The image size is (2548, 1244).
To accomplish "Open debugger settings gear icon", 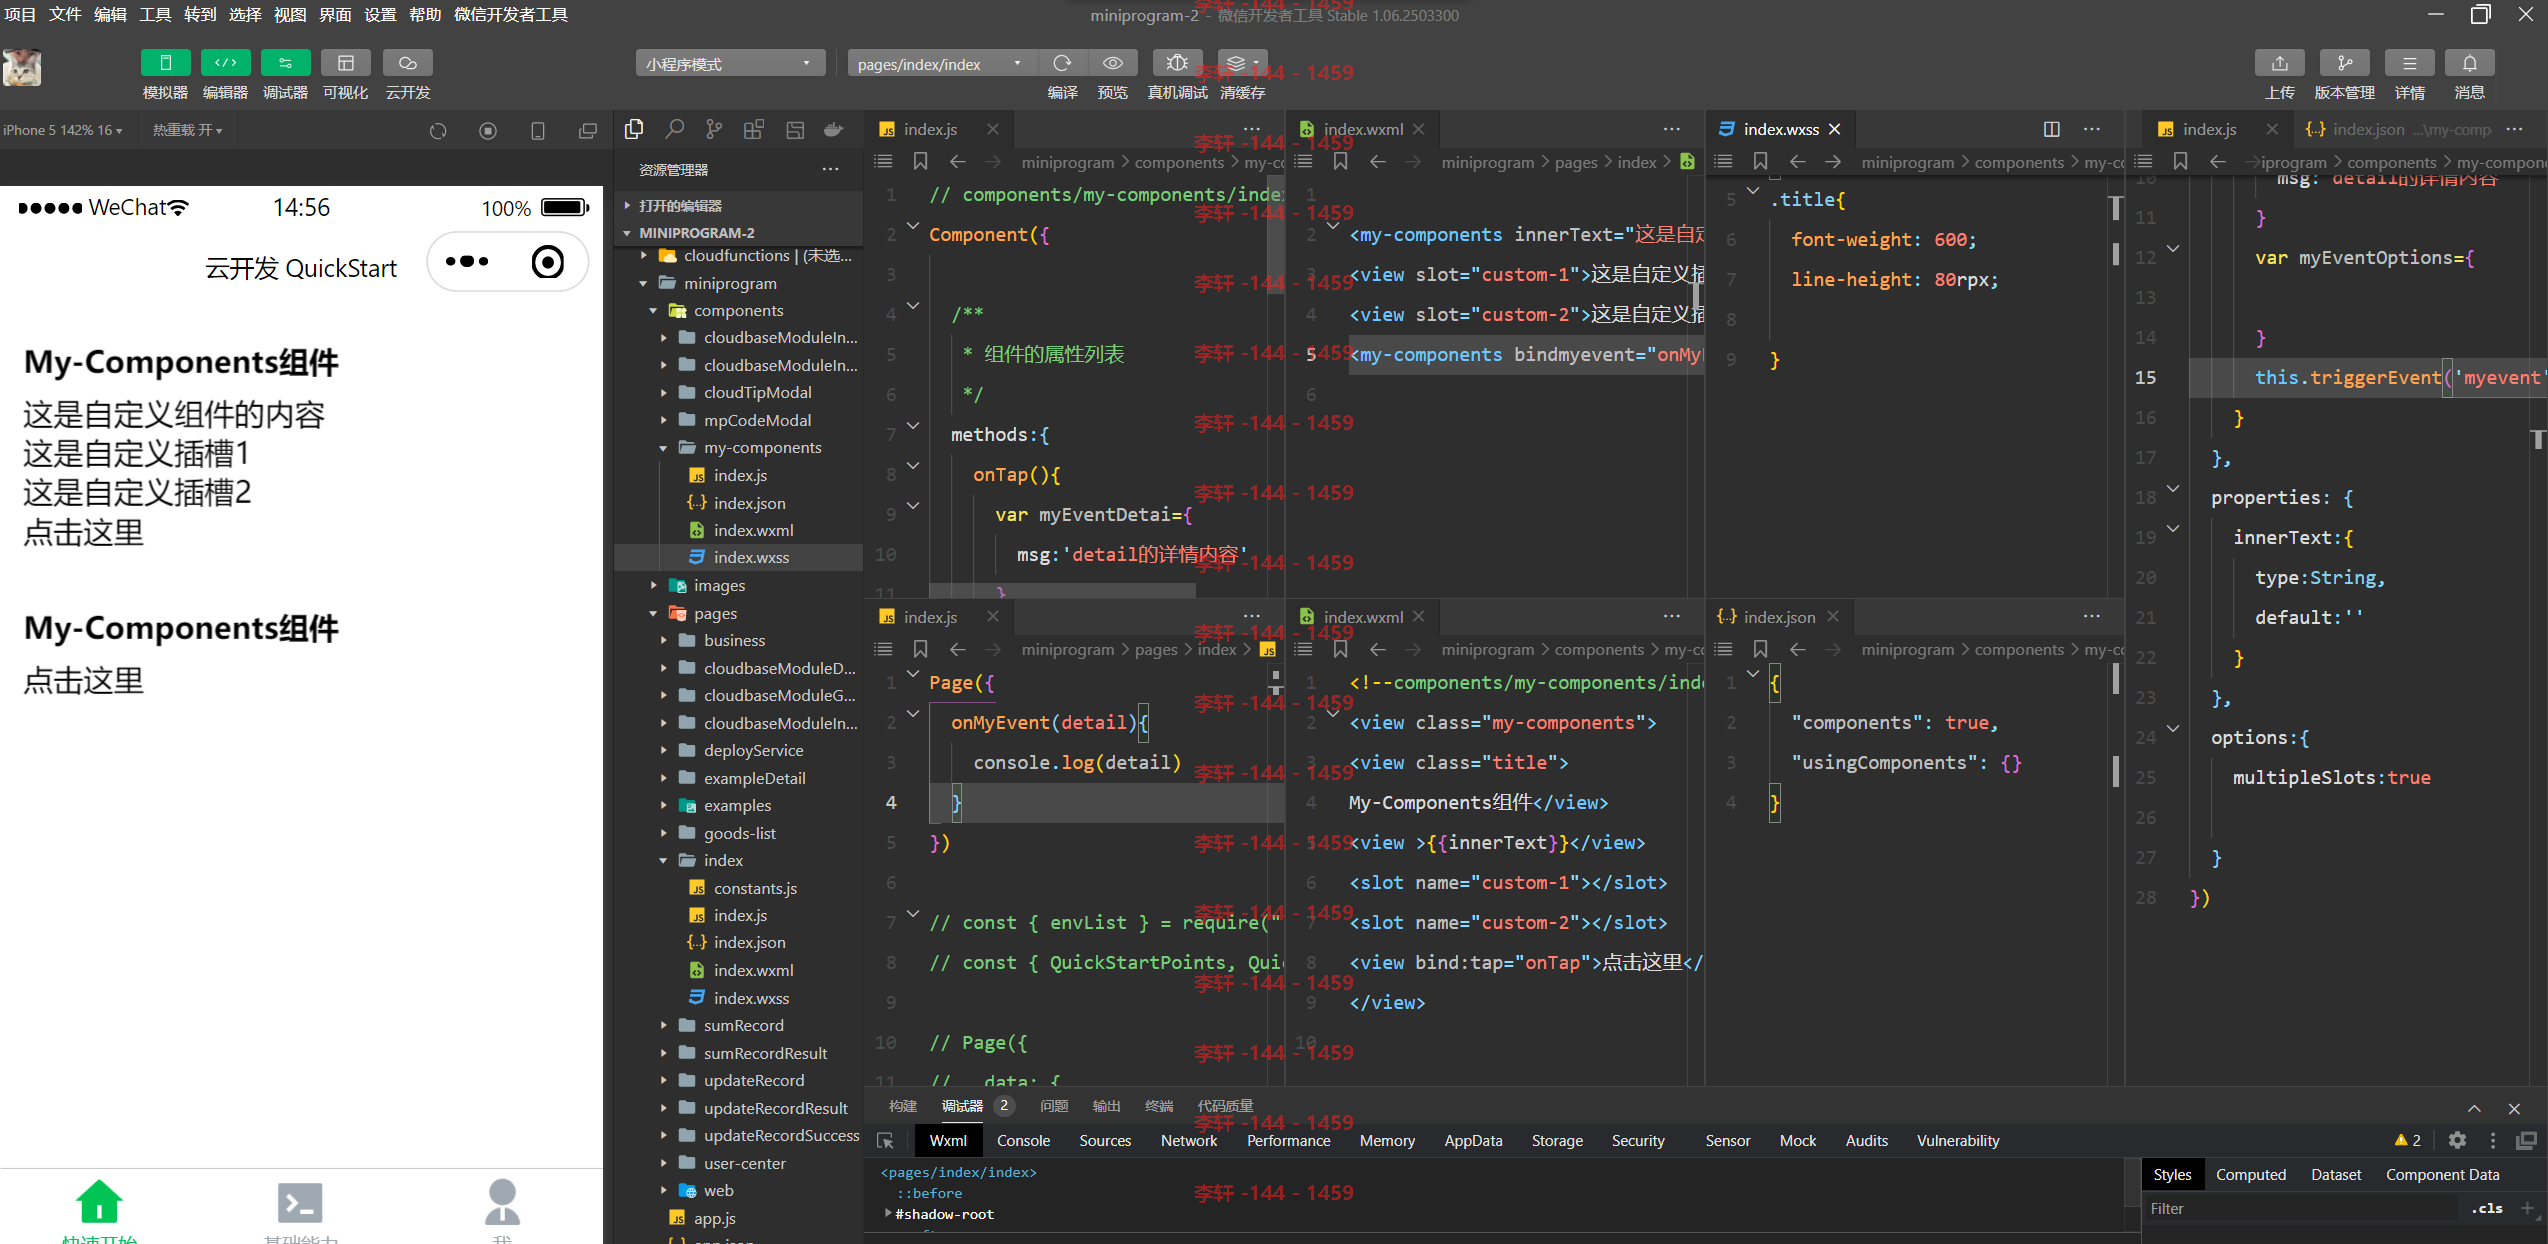I will tap(2456, 1140).
